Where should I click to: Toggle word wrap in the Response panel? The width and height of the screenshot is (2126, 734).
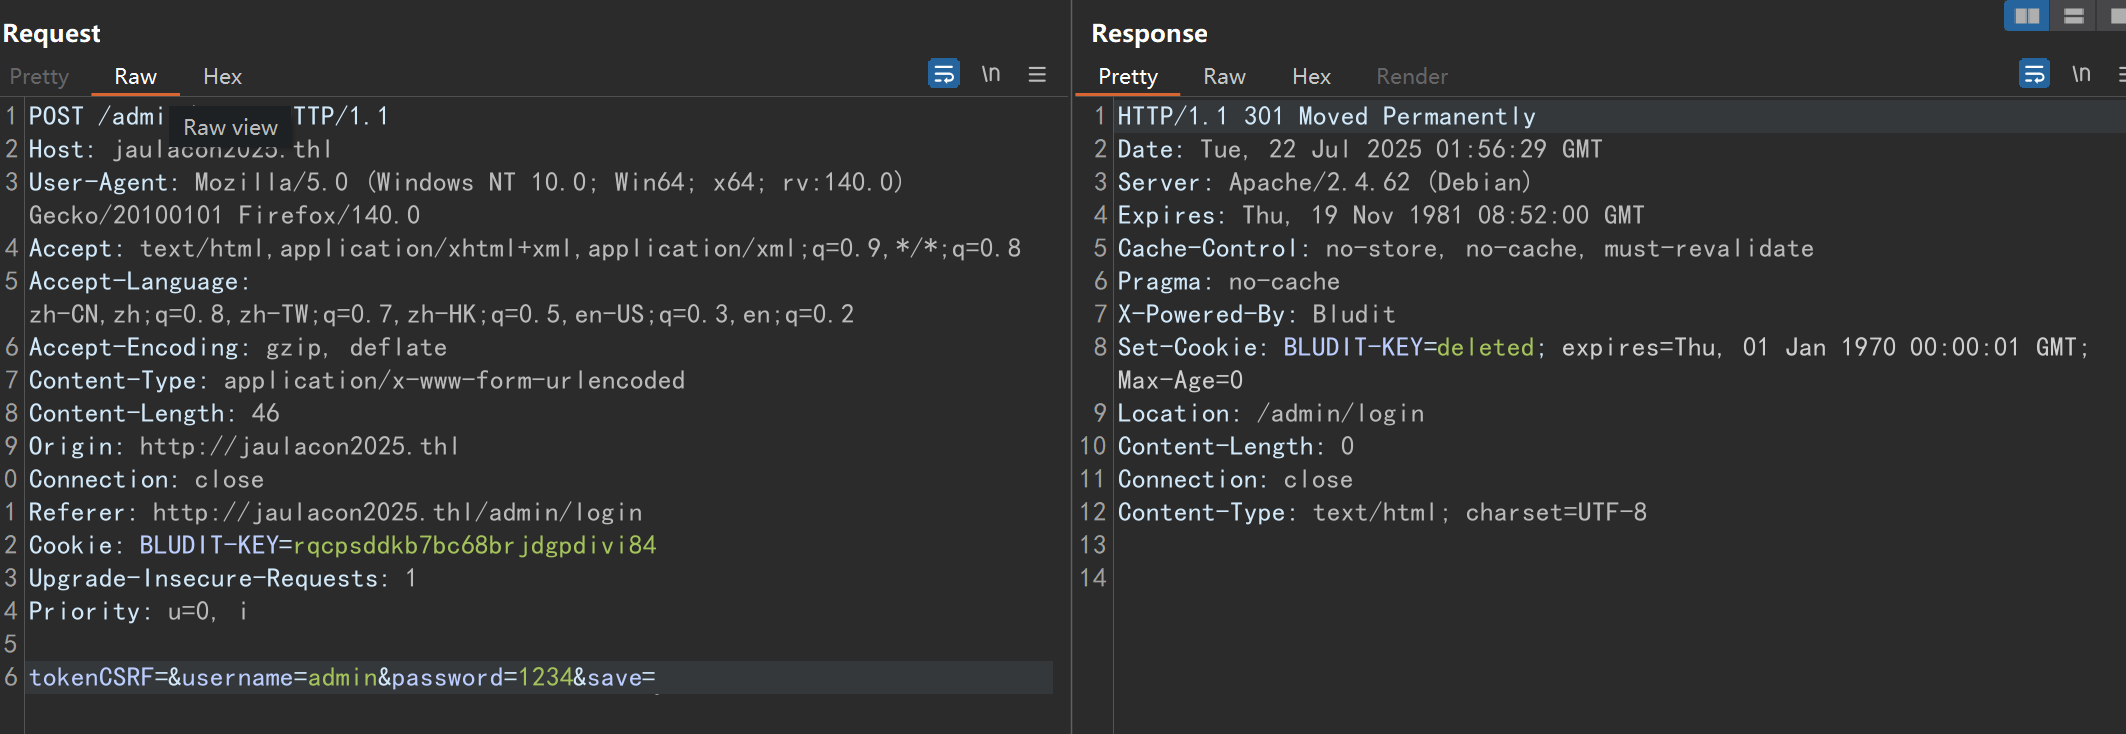(x=2033, y=74)
